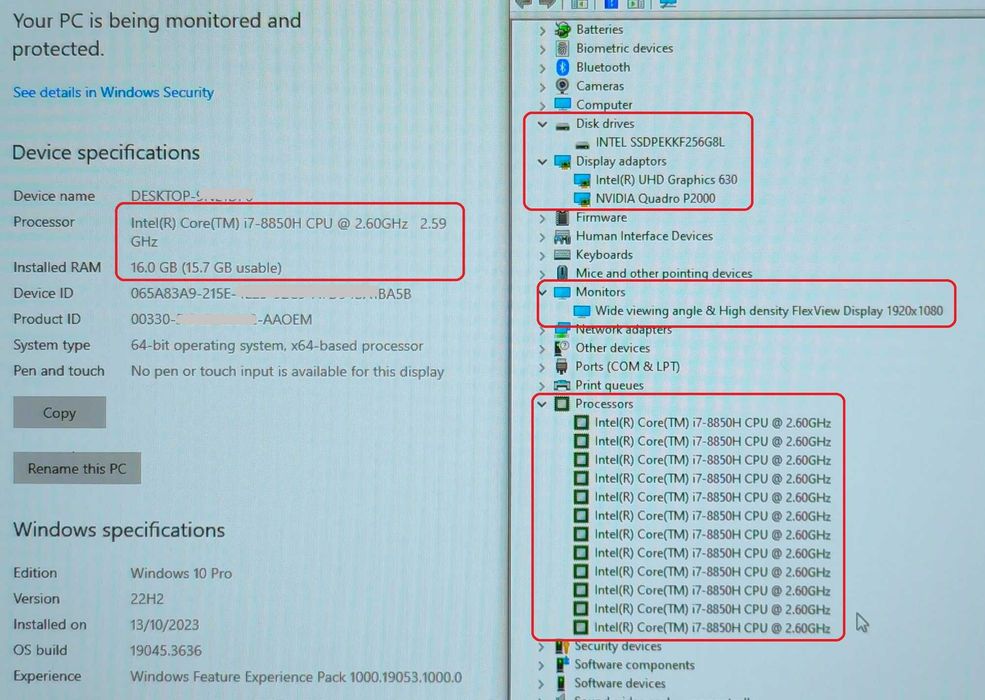The width and height of the screenshot is (985, 700).
Task: Select the Software components icon
Action: click(561, 665)
